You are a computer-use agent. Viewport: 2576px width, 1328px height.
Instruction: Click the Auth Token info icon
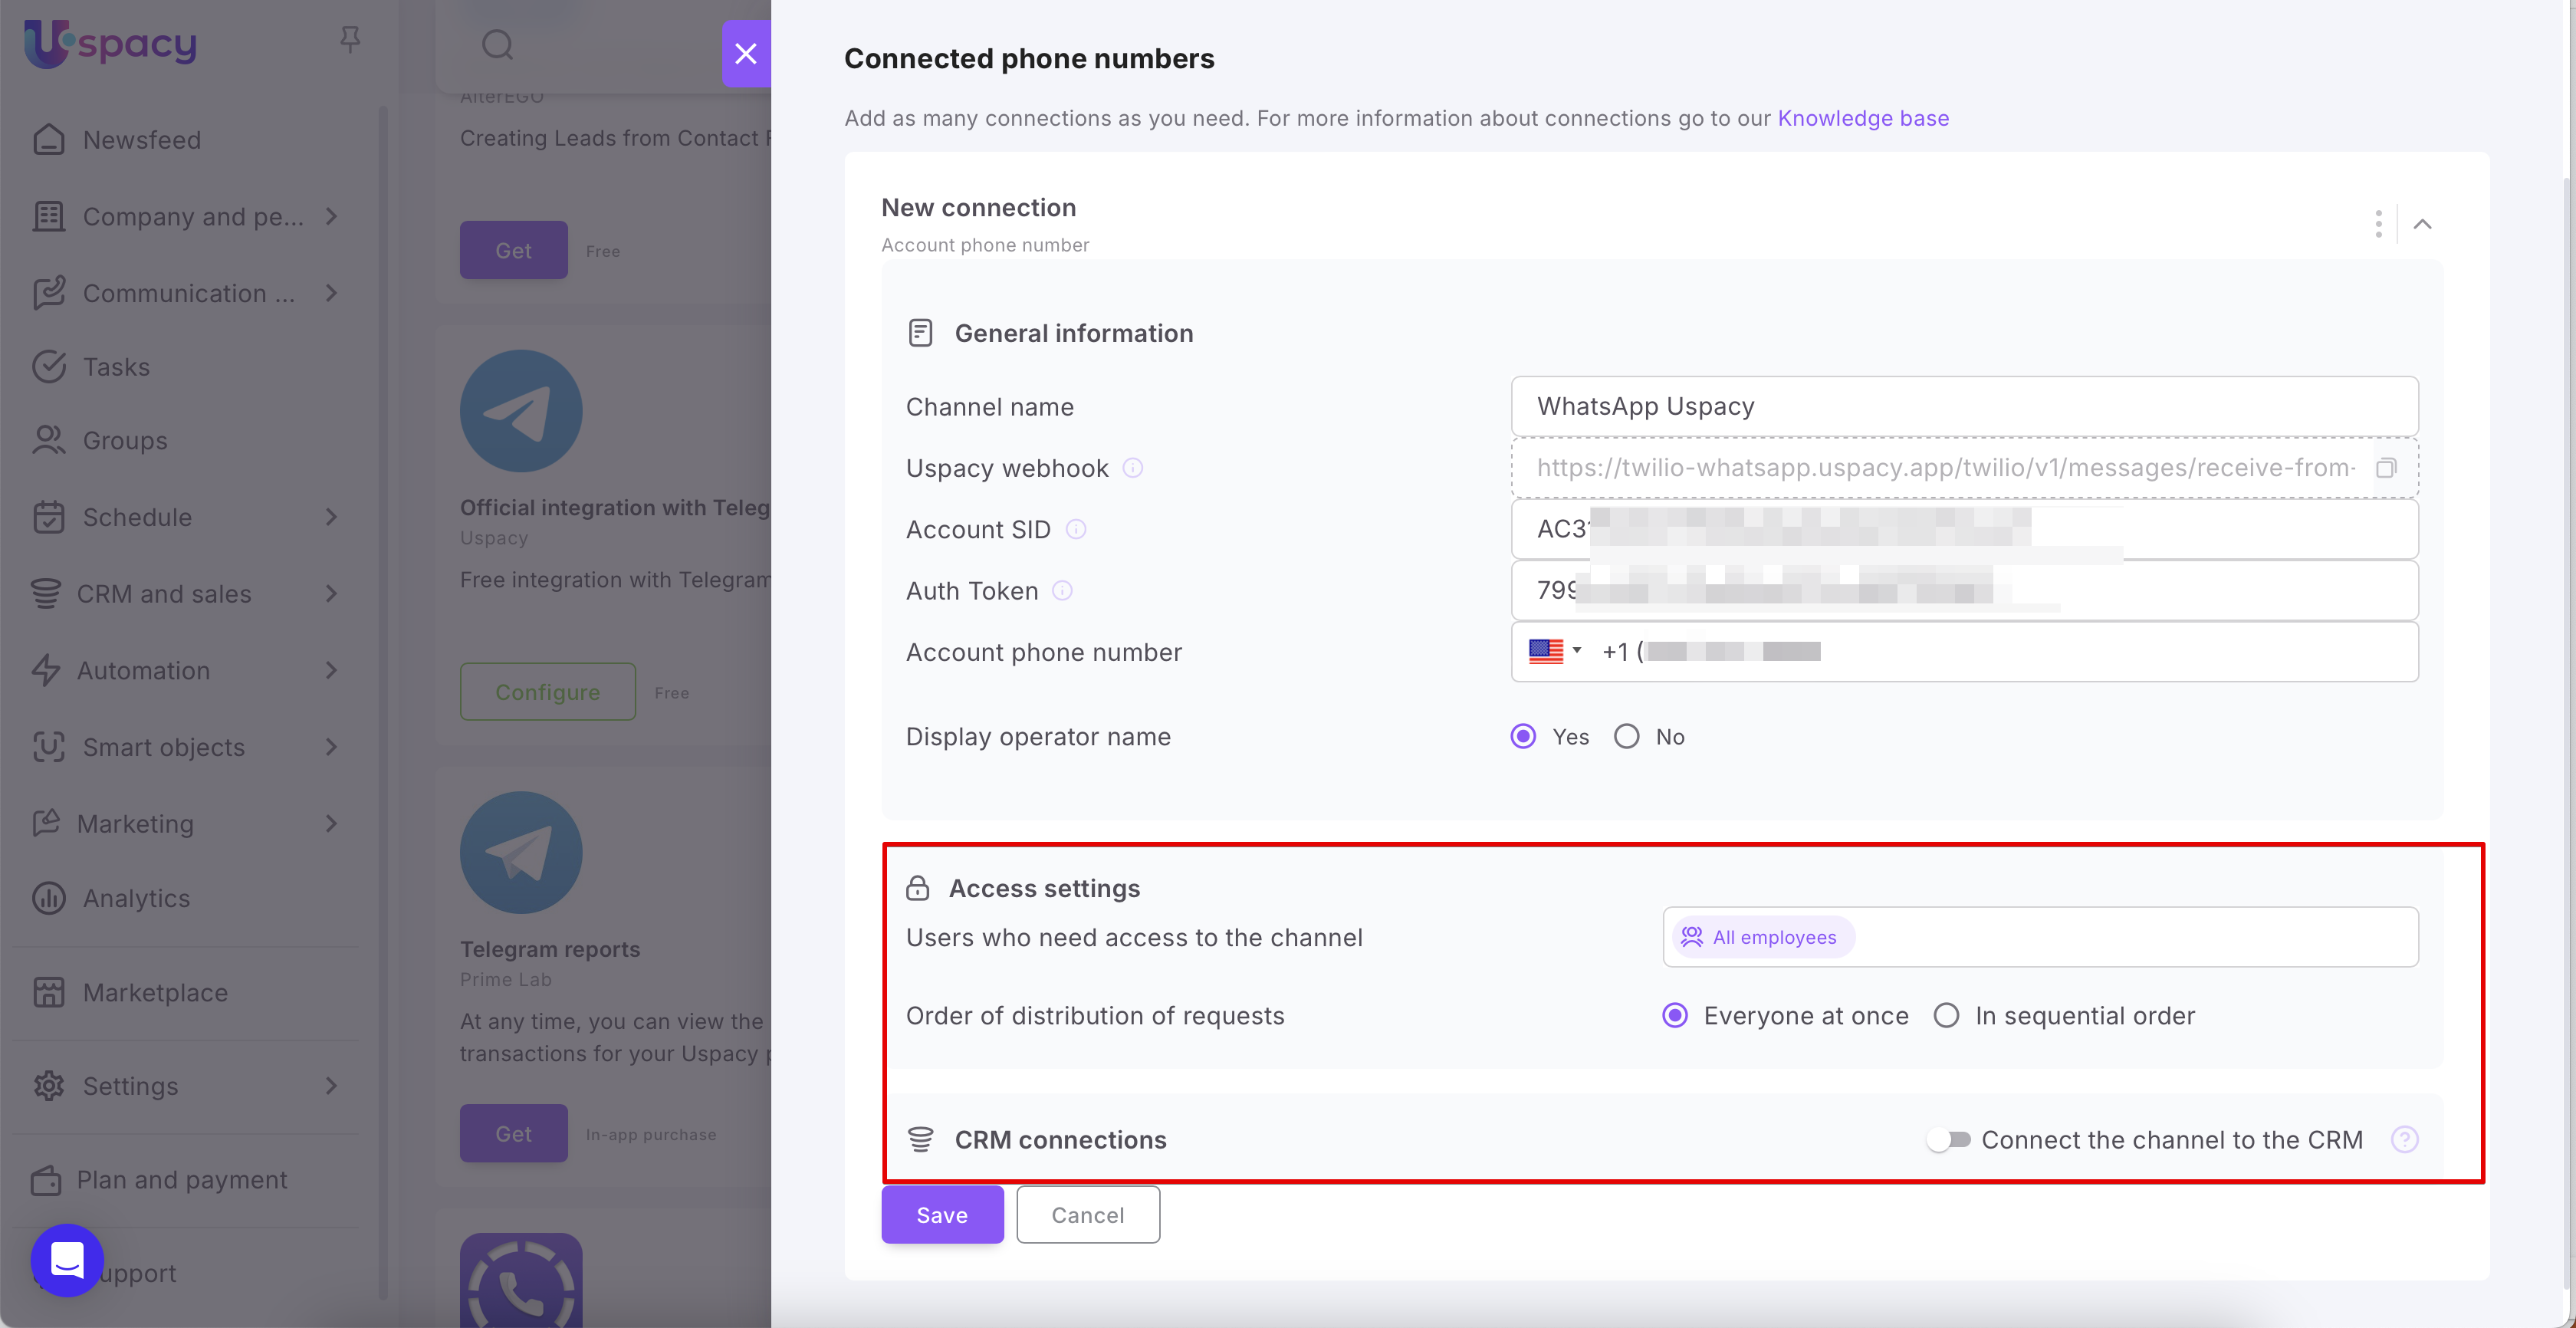pyautogui.click(x=1063, y=591)
